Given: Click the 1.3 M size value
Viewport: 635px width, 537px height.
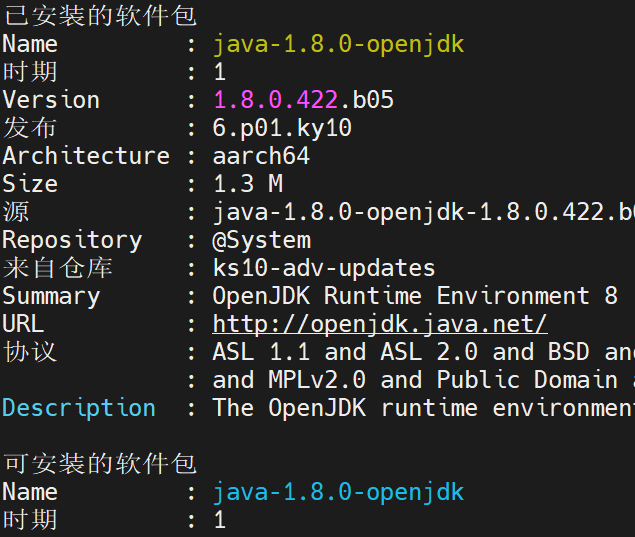Looking at the screenshot, I should tap(247, 184).
